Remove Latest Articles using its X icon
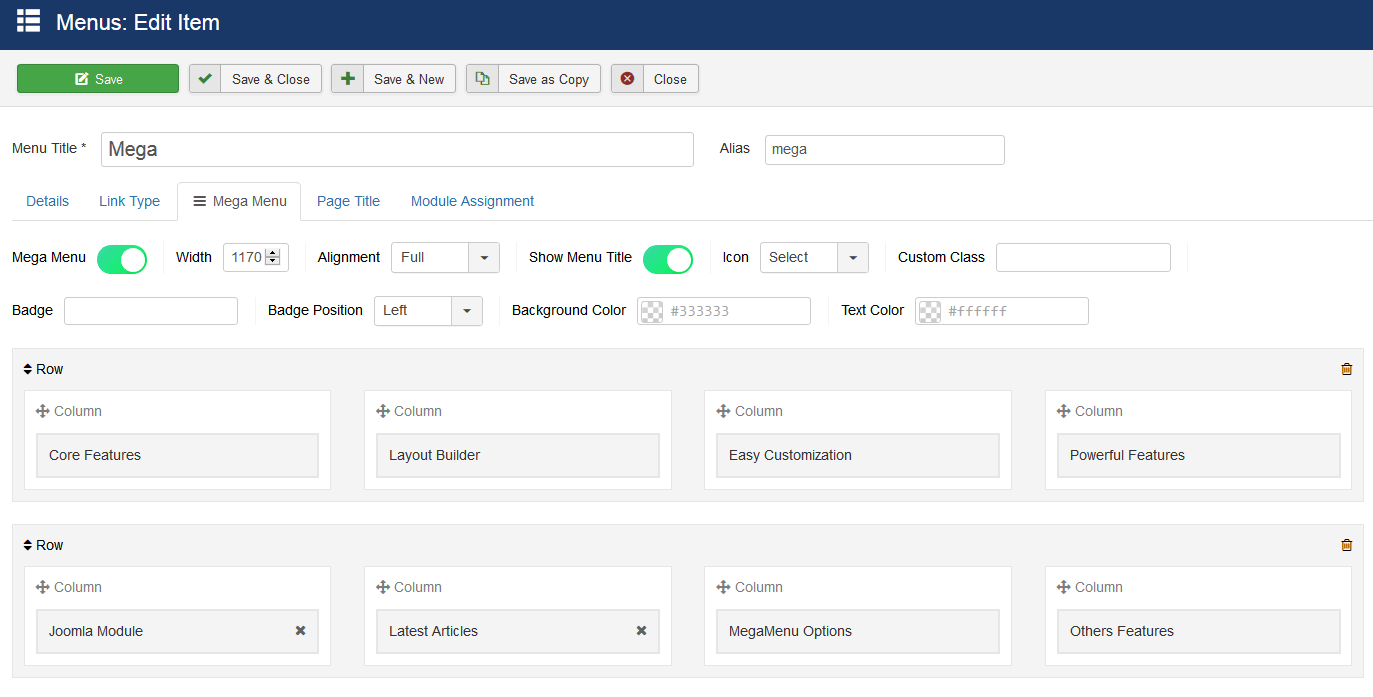 [641, 631]
